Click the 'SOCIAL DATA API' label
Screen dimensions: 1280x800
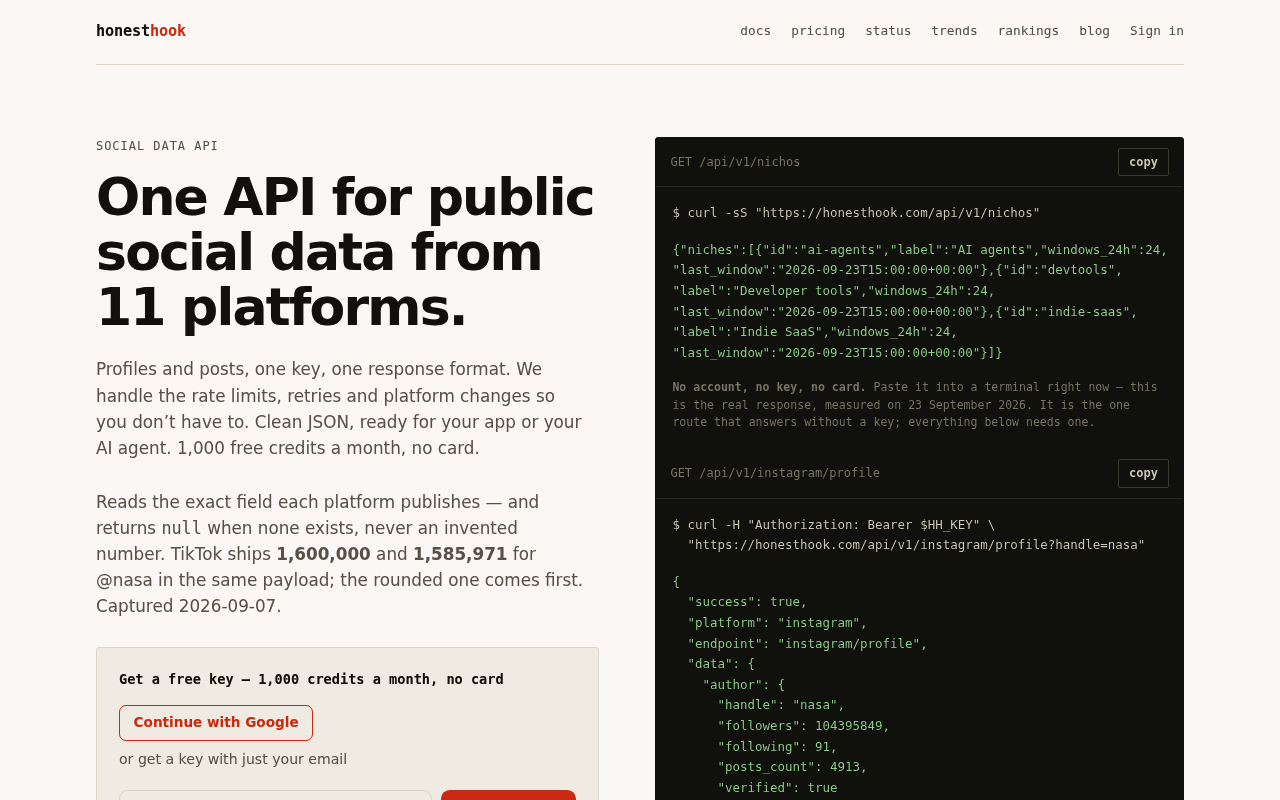coord(157,146)
